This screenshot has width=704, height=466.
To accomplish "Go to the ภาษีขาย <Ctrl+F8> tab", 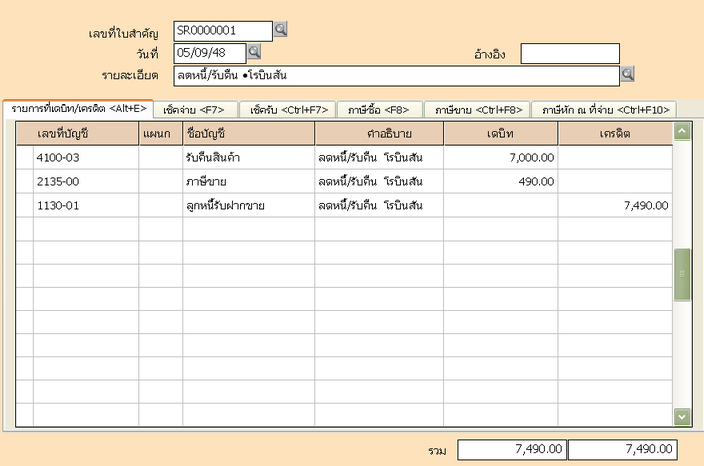I will tap(475, 109).
